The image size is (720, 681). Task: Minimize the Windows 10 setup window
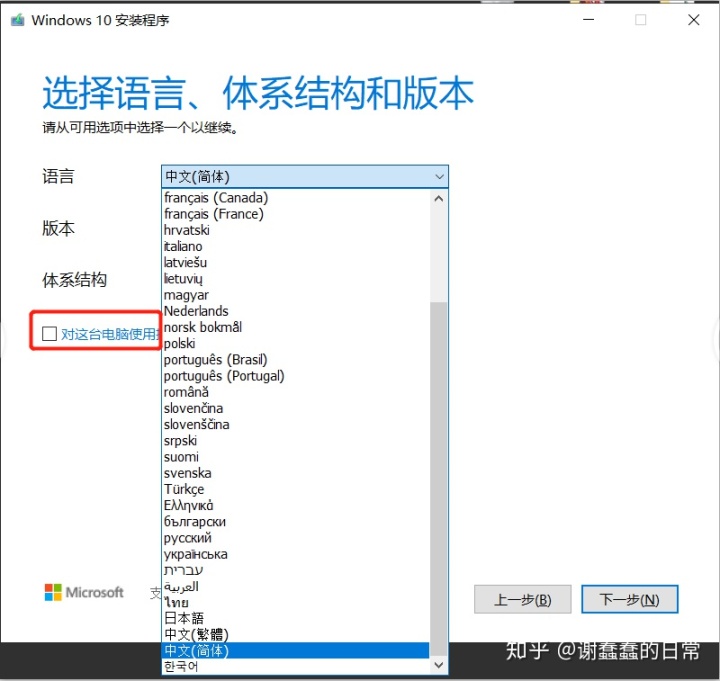pos(589,20)
